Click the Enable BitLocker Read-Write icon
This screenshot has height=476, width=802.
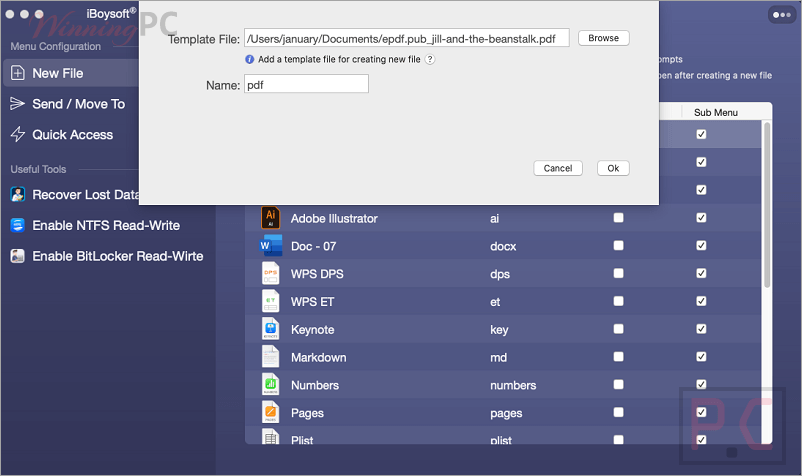point(17,256)
